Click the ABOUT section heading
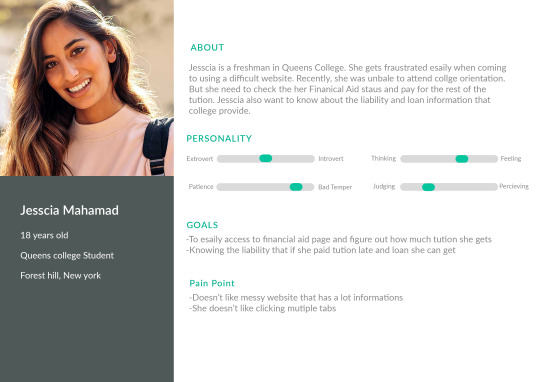 [x=207, y=48]
